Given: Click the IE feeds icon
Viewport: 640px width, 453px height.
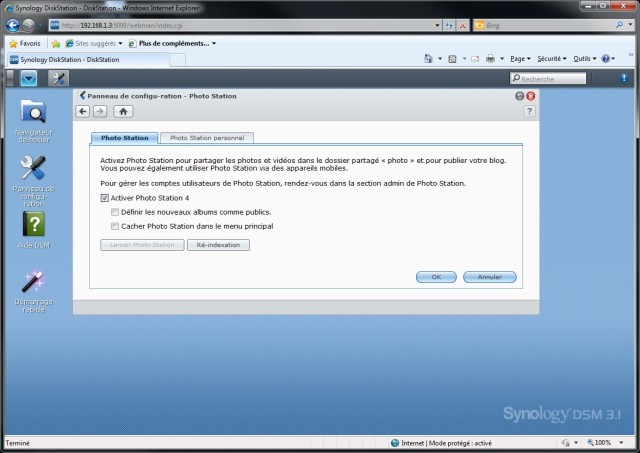Looking at the screenshot, I should point(452,59).
